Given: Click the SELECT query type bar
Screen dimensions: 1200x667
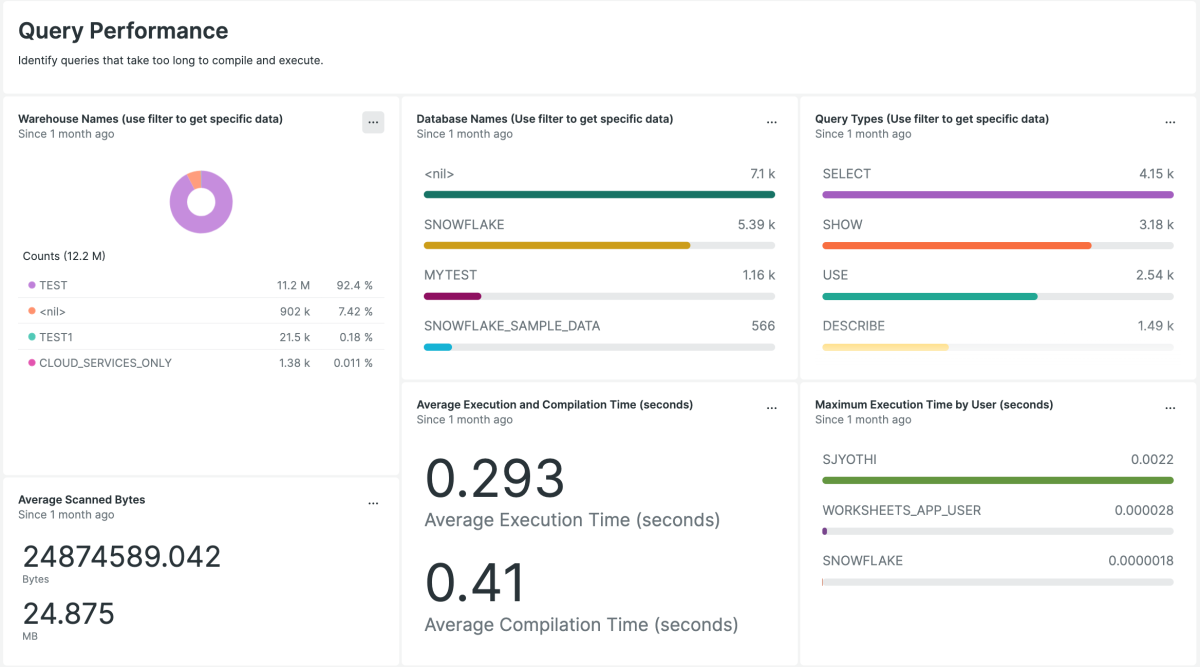Looking at the screenshot, I should (997, 194).
